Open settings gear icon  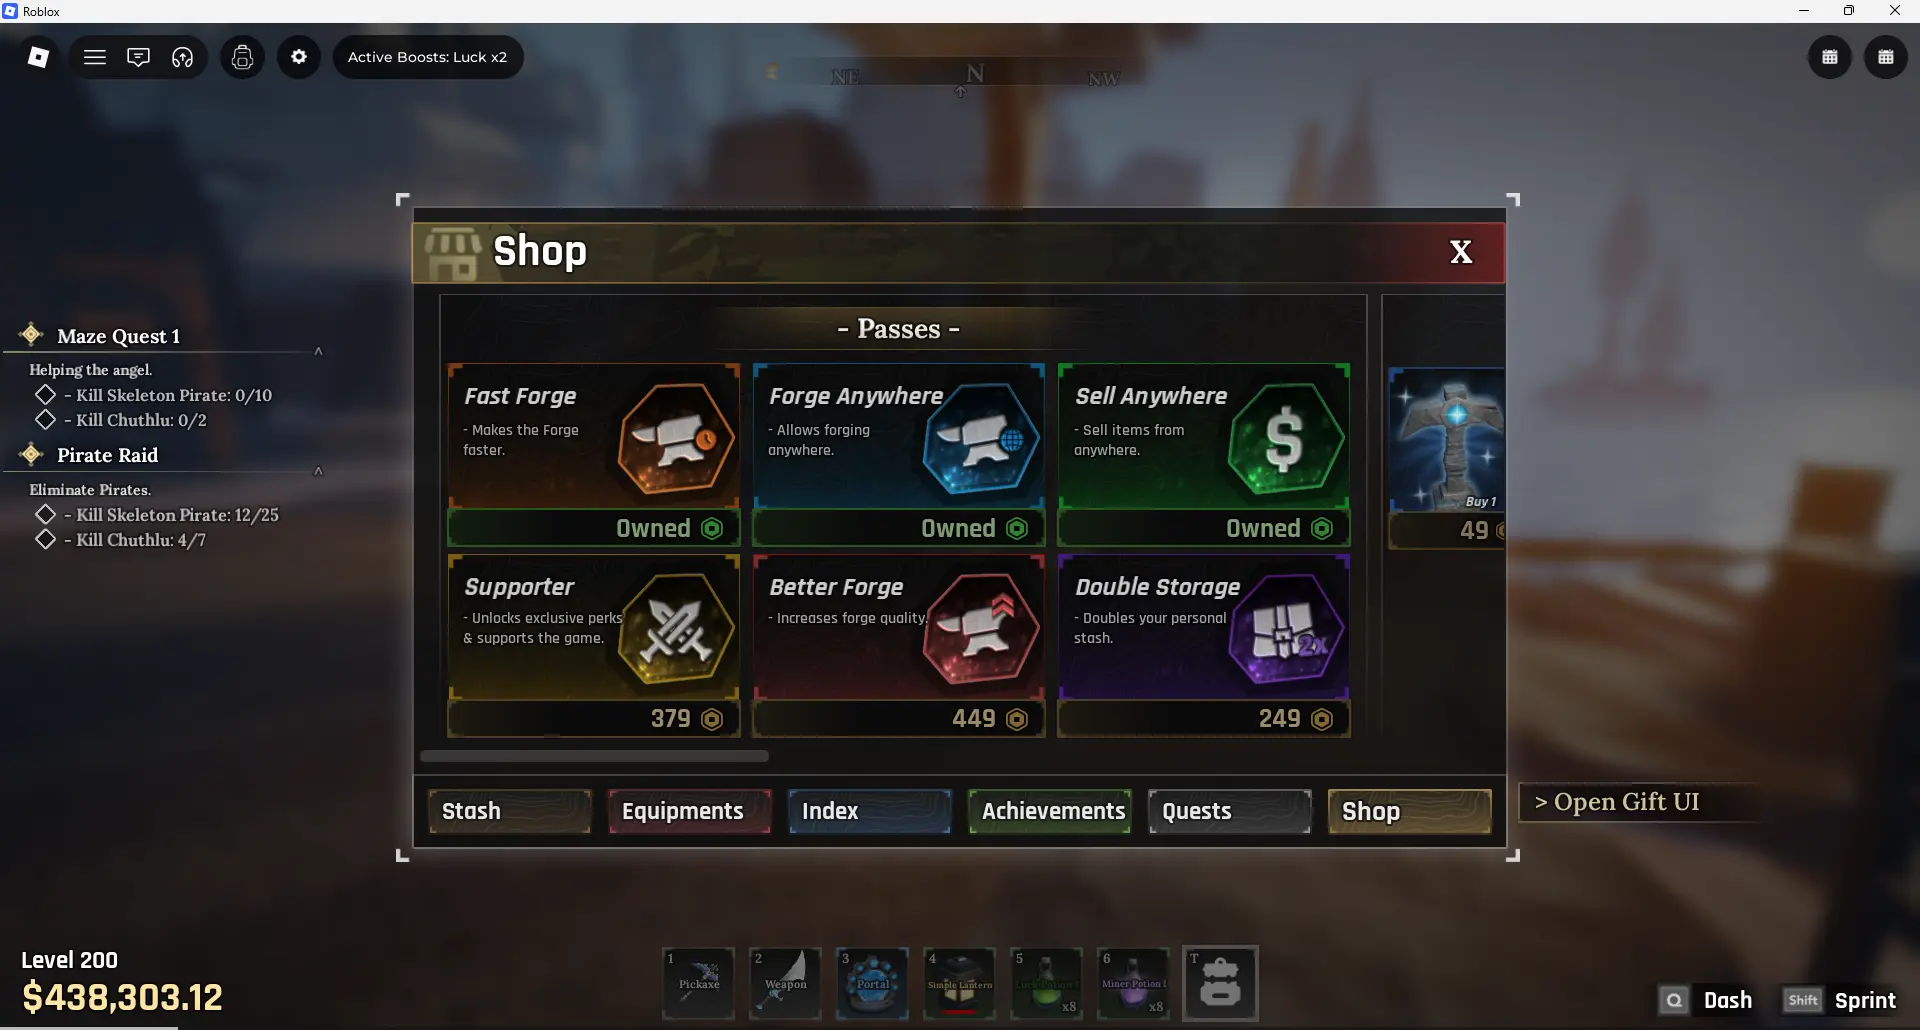tap(299, 57)
